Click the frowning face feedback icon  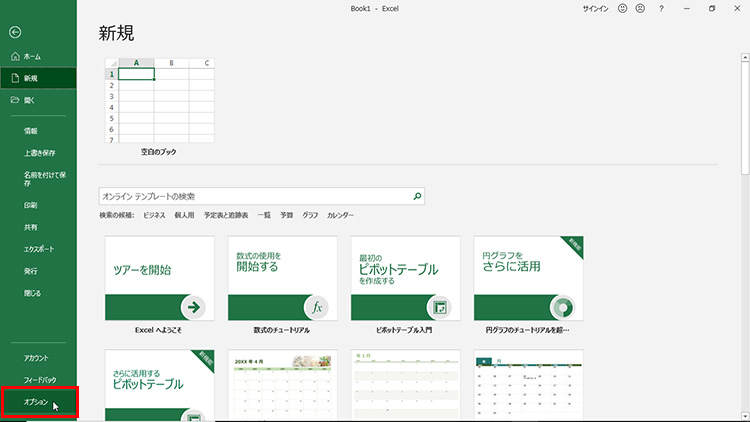tap(639, 9)
